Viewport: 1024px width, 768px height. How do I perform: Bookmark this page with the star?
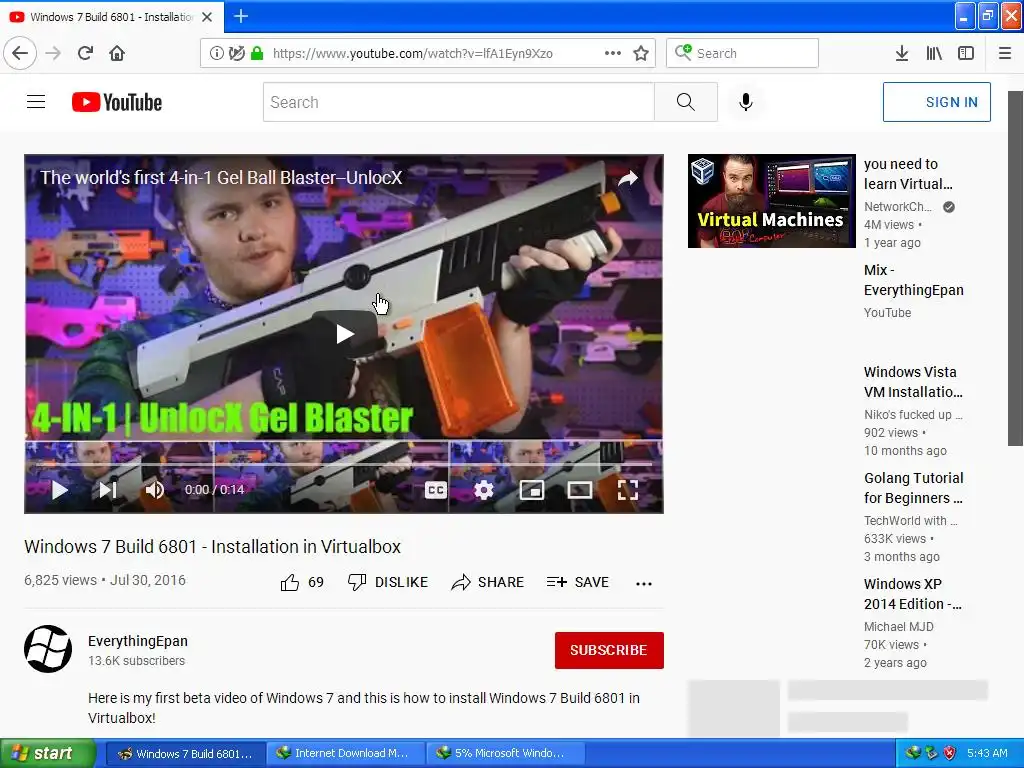(x=641, y=54)
